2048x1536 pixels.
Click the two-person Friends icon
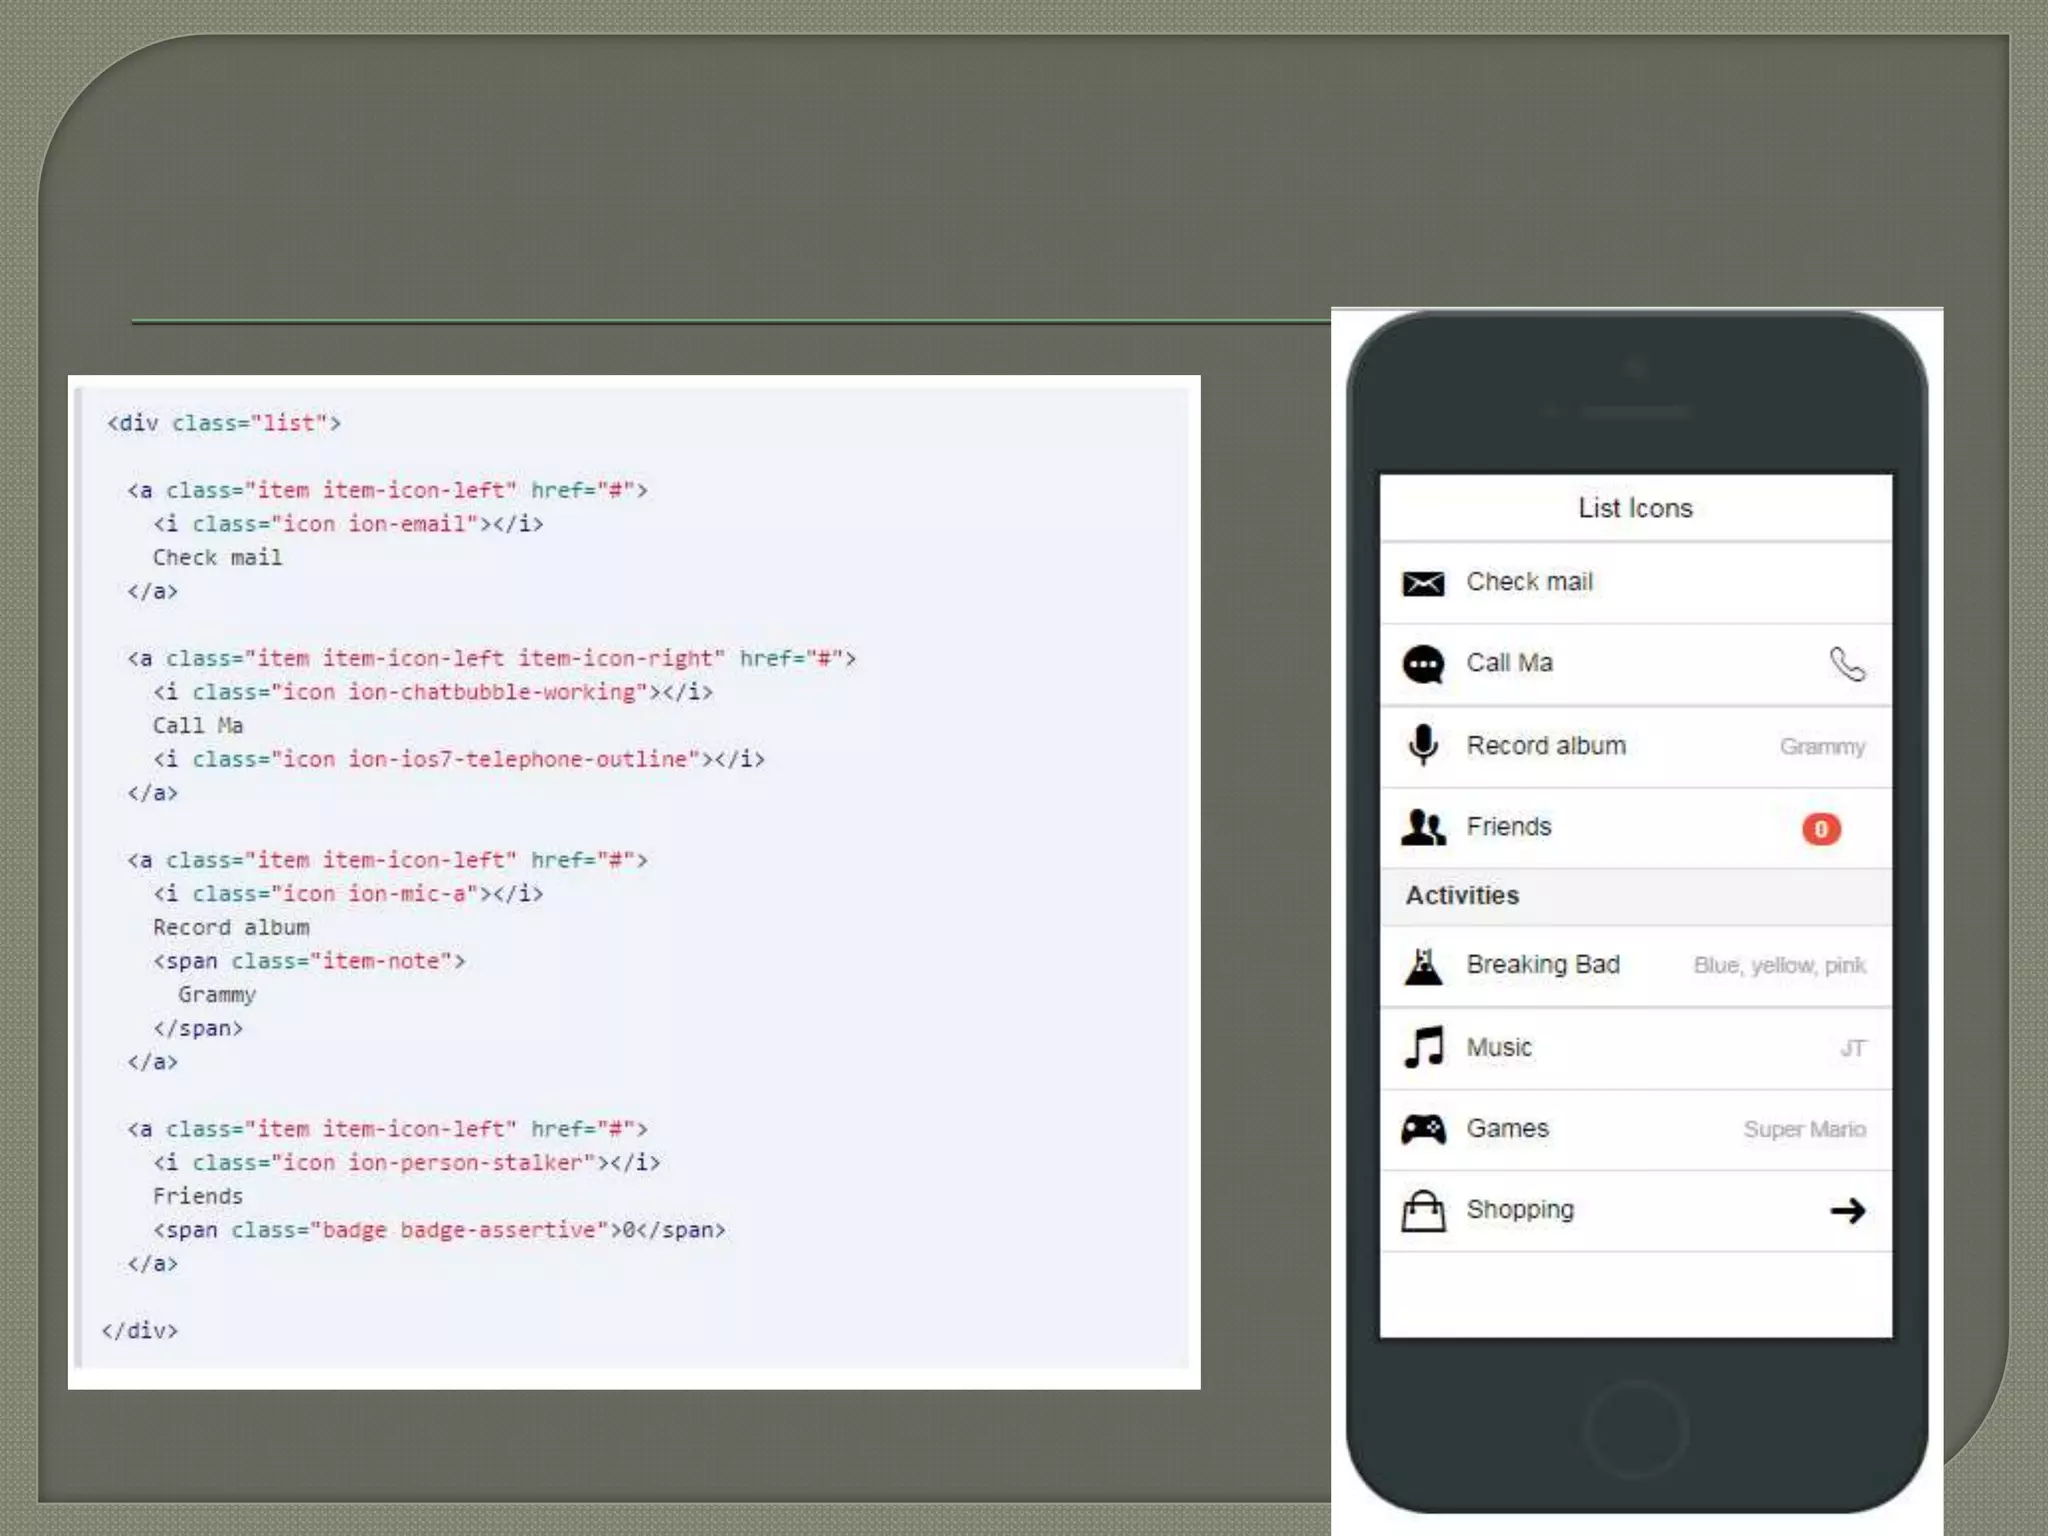click(x=1422, y=827)
